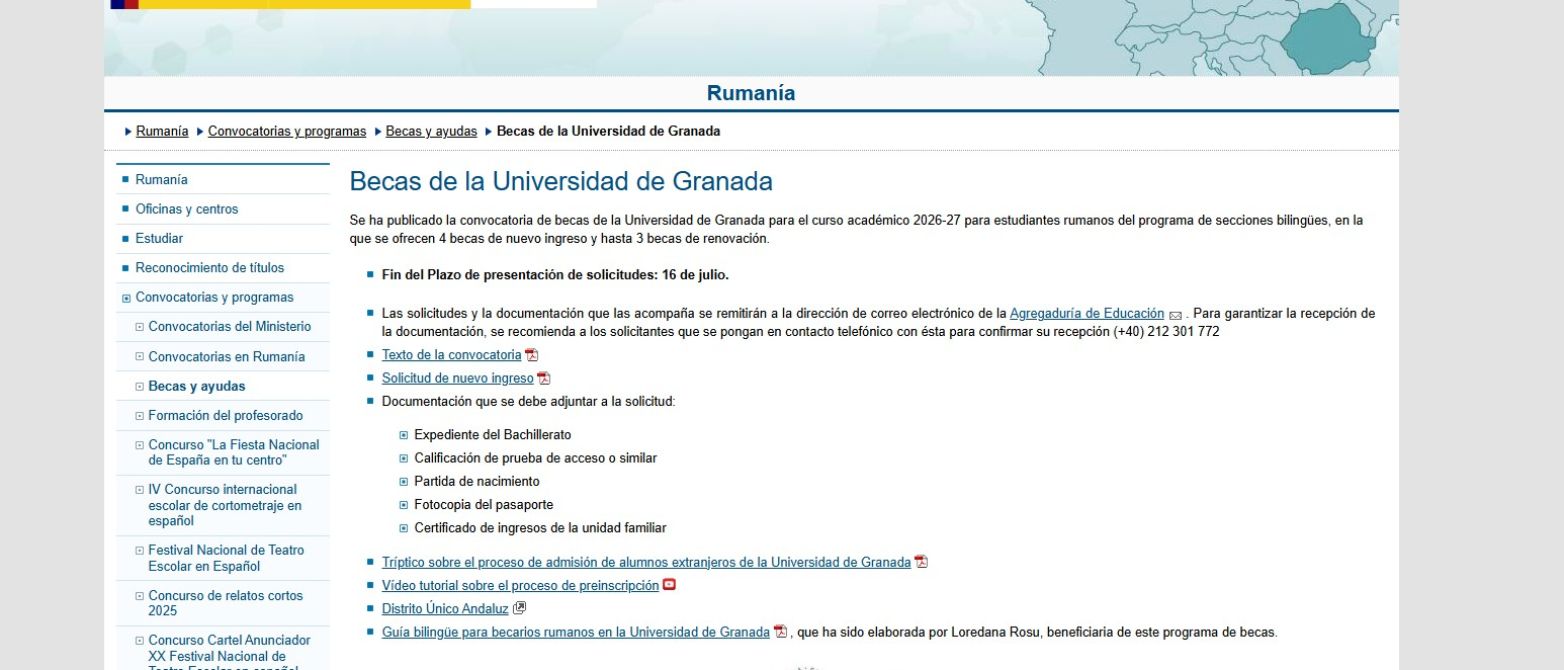Expand IV Concurso internacional cortometraje marker
This screenshot has width=1564, height=670.
pos(140,490)
